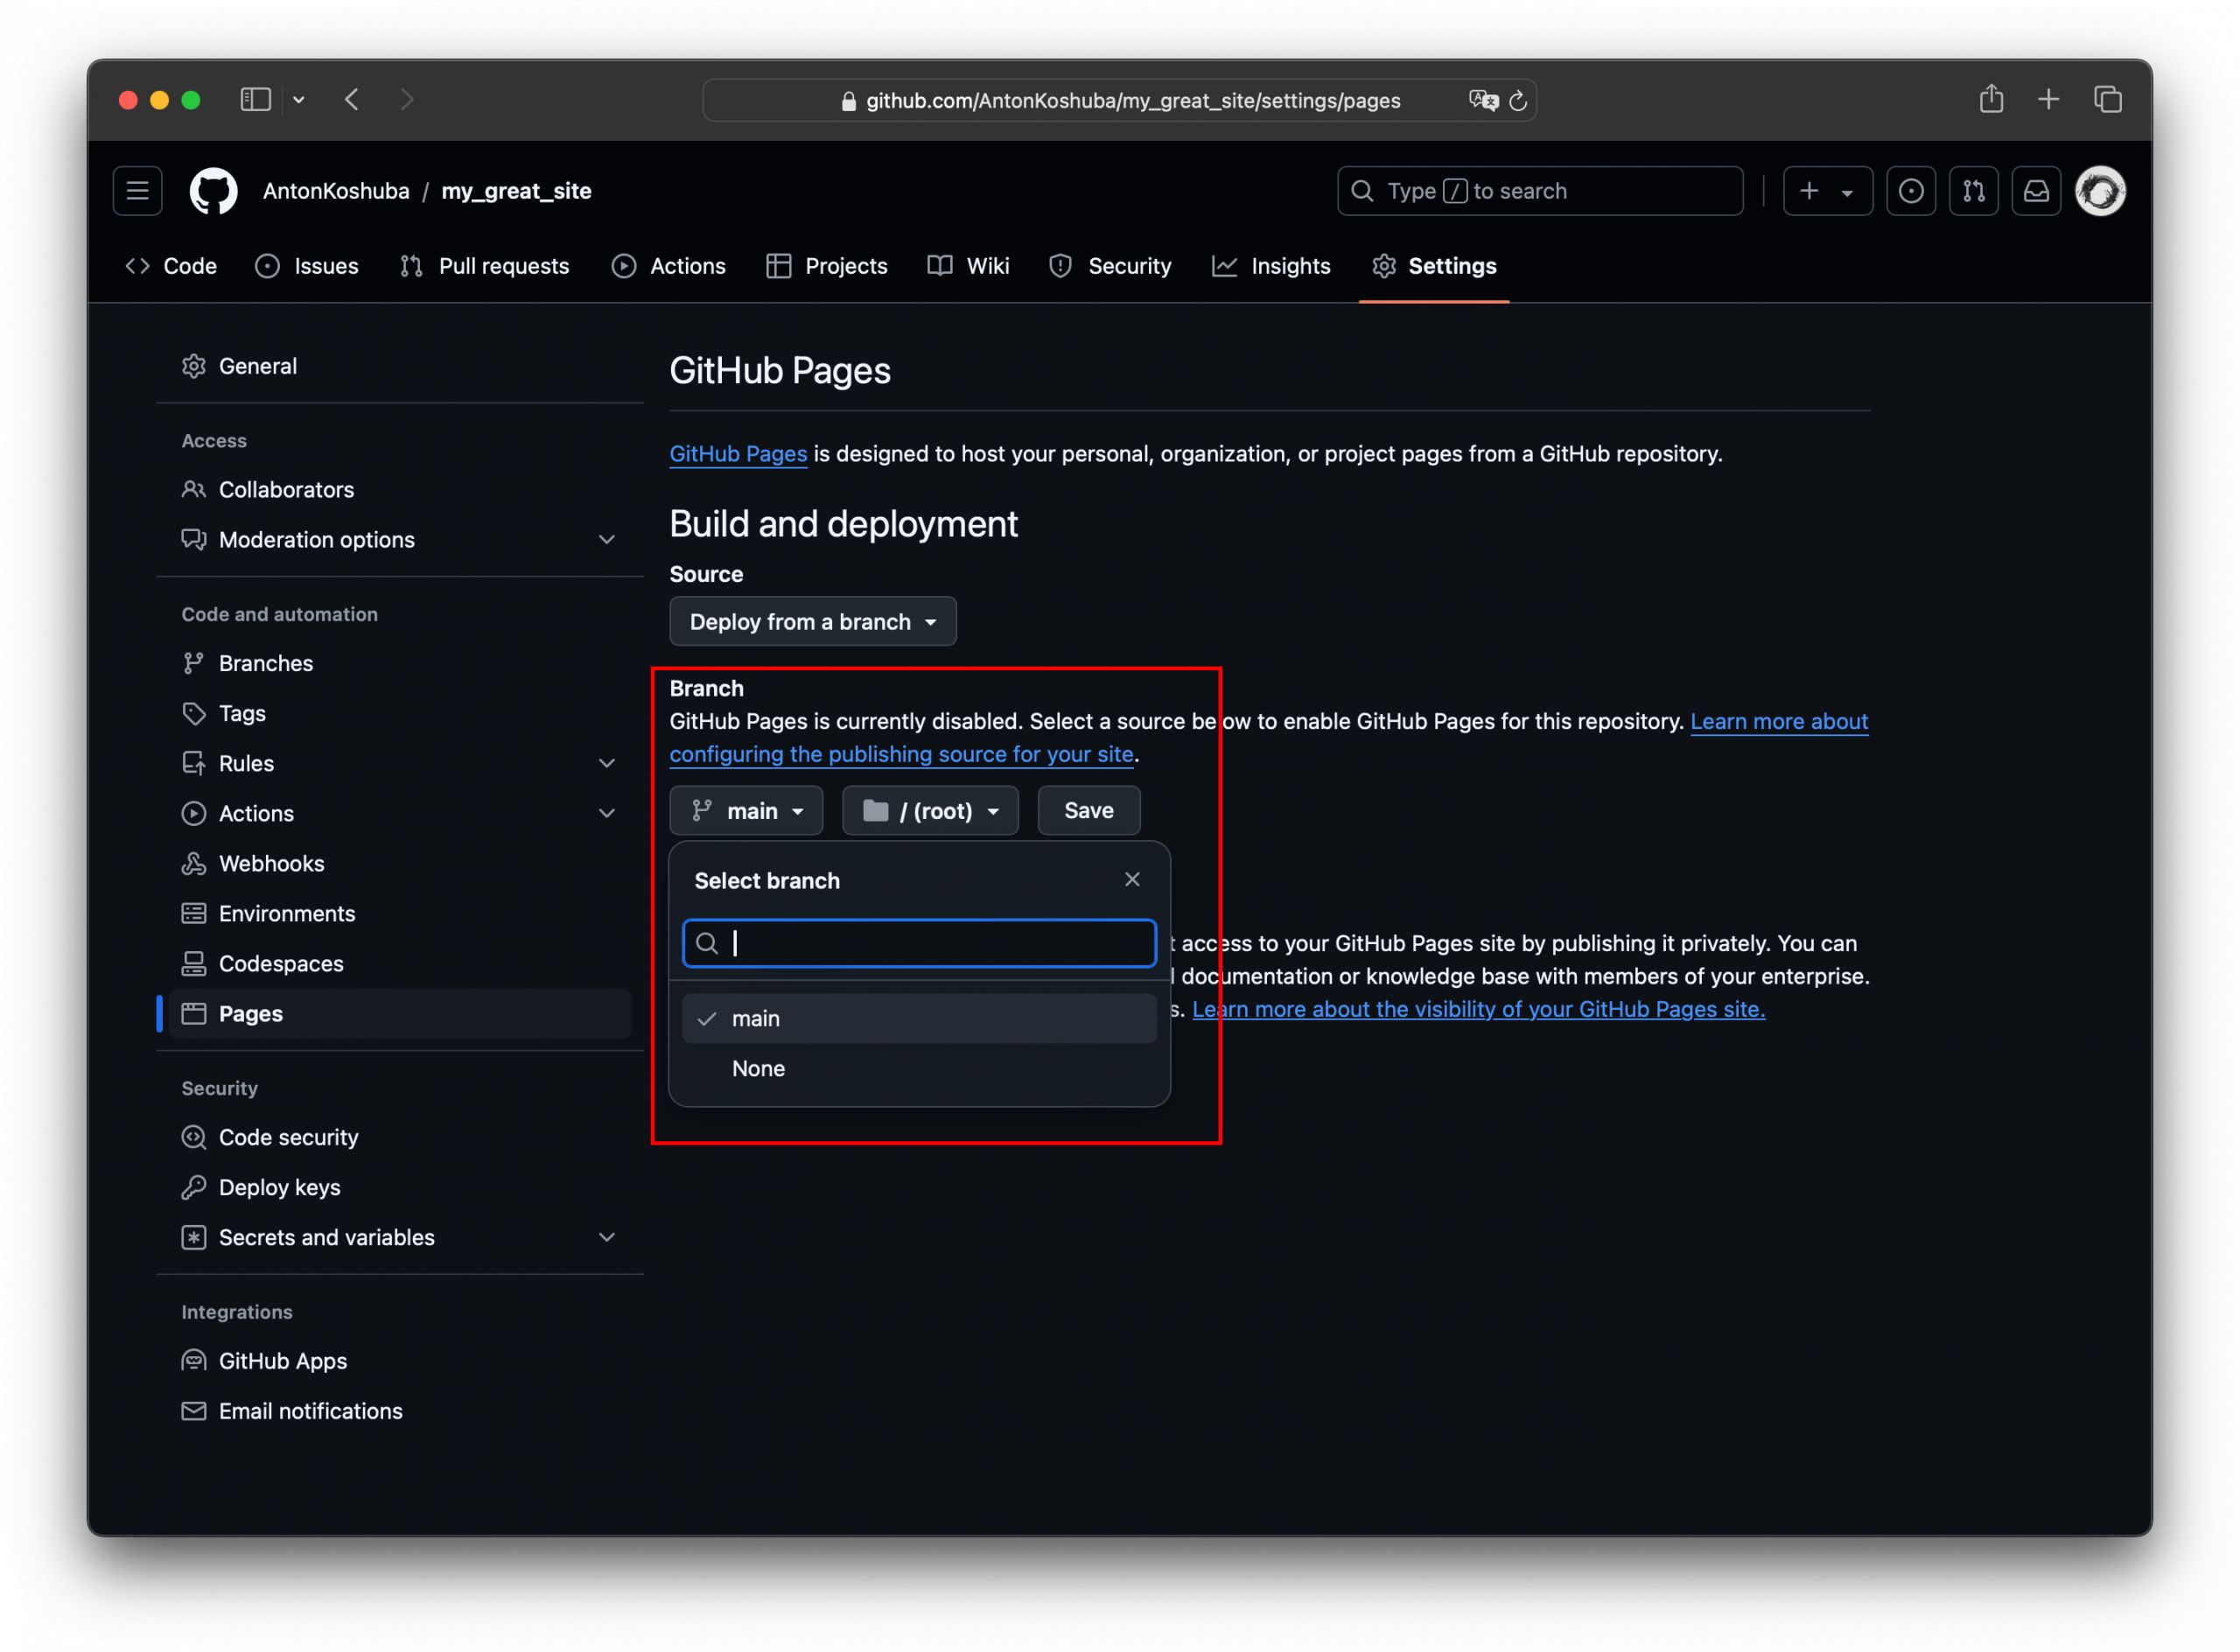The image size is (2240, 1652).
Task: Open Tags settings in sidebar
Action: (398, 713)
